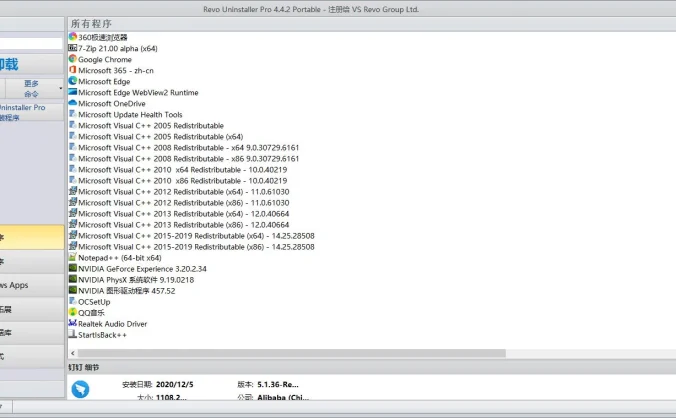Click the OCSetUp installer icon
Screen dimensions: 676x418
(73, 301)
